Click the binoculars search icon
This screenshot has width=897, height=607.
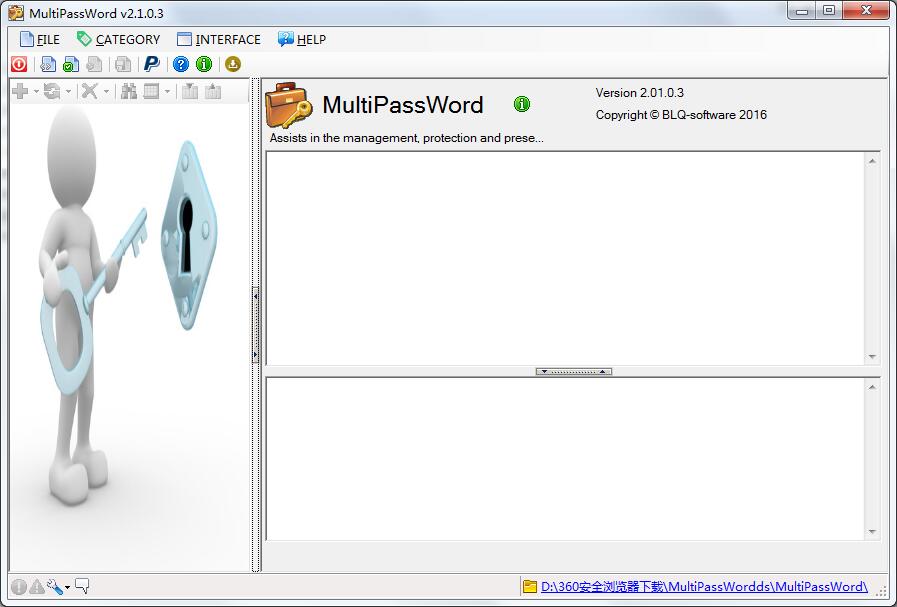point(128,91)
